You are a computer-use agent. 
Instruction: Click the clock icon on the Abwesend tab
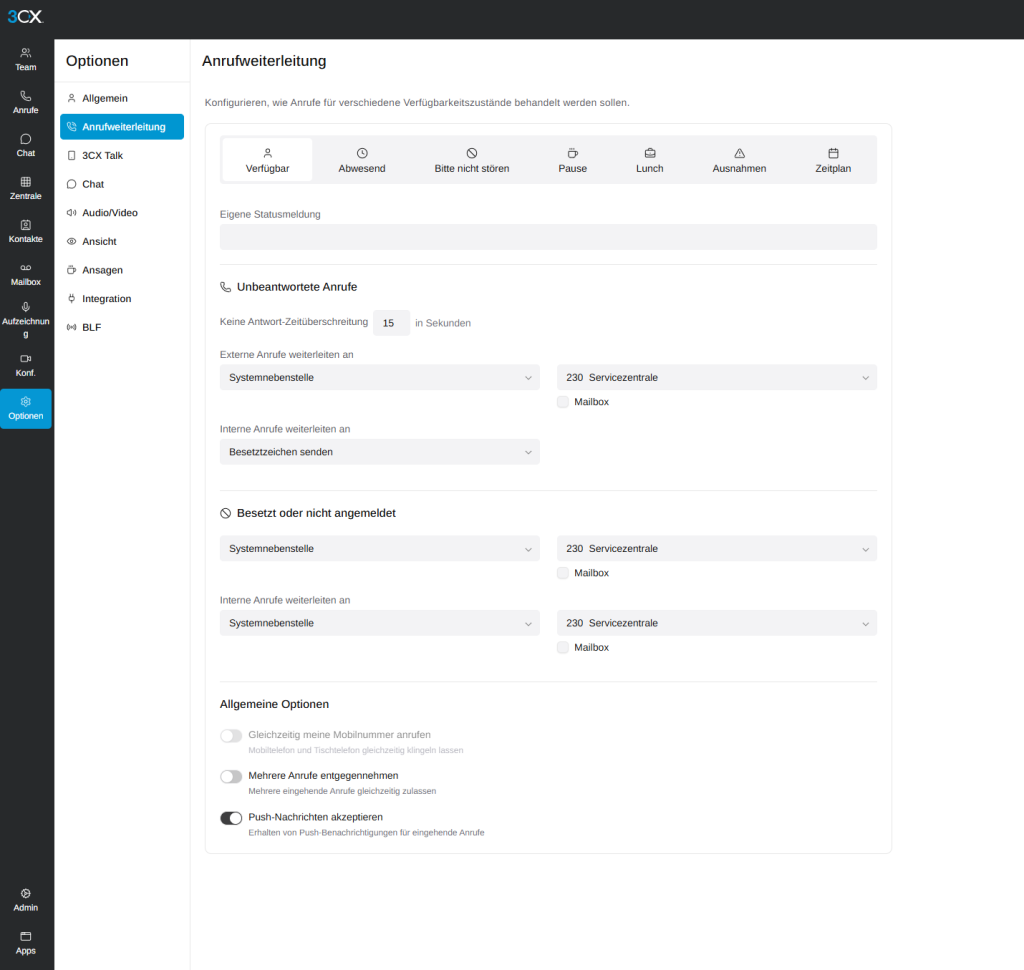point(362,153)
